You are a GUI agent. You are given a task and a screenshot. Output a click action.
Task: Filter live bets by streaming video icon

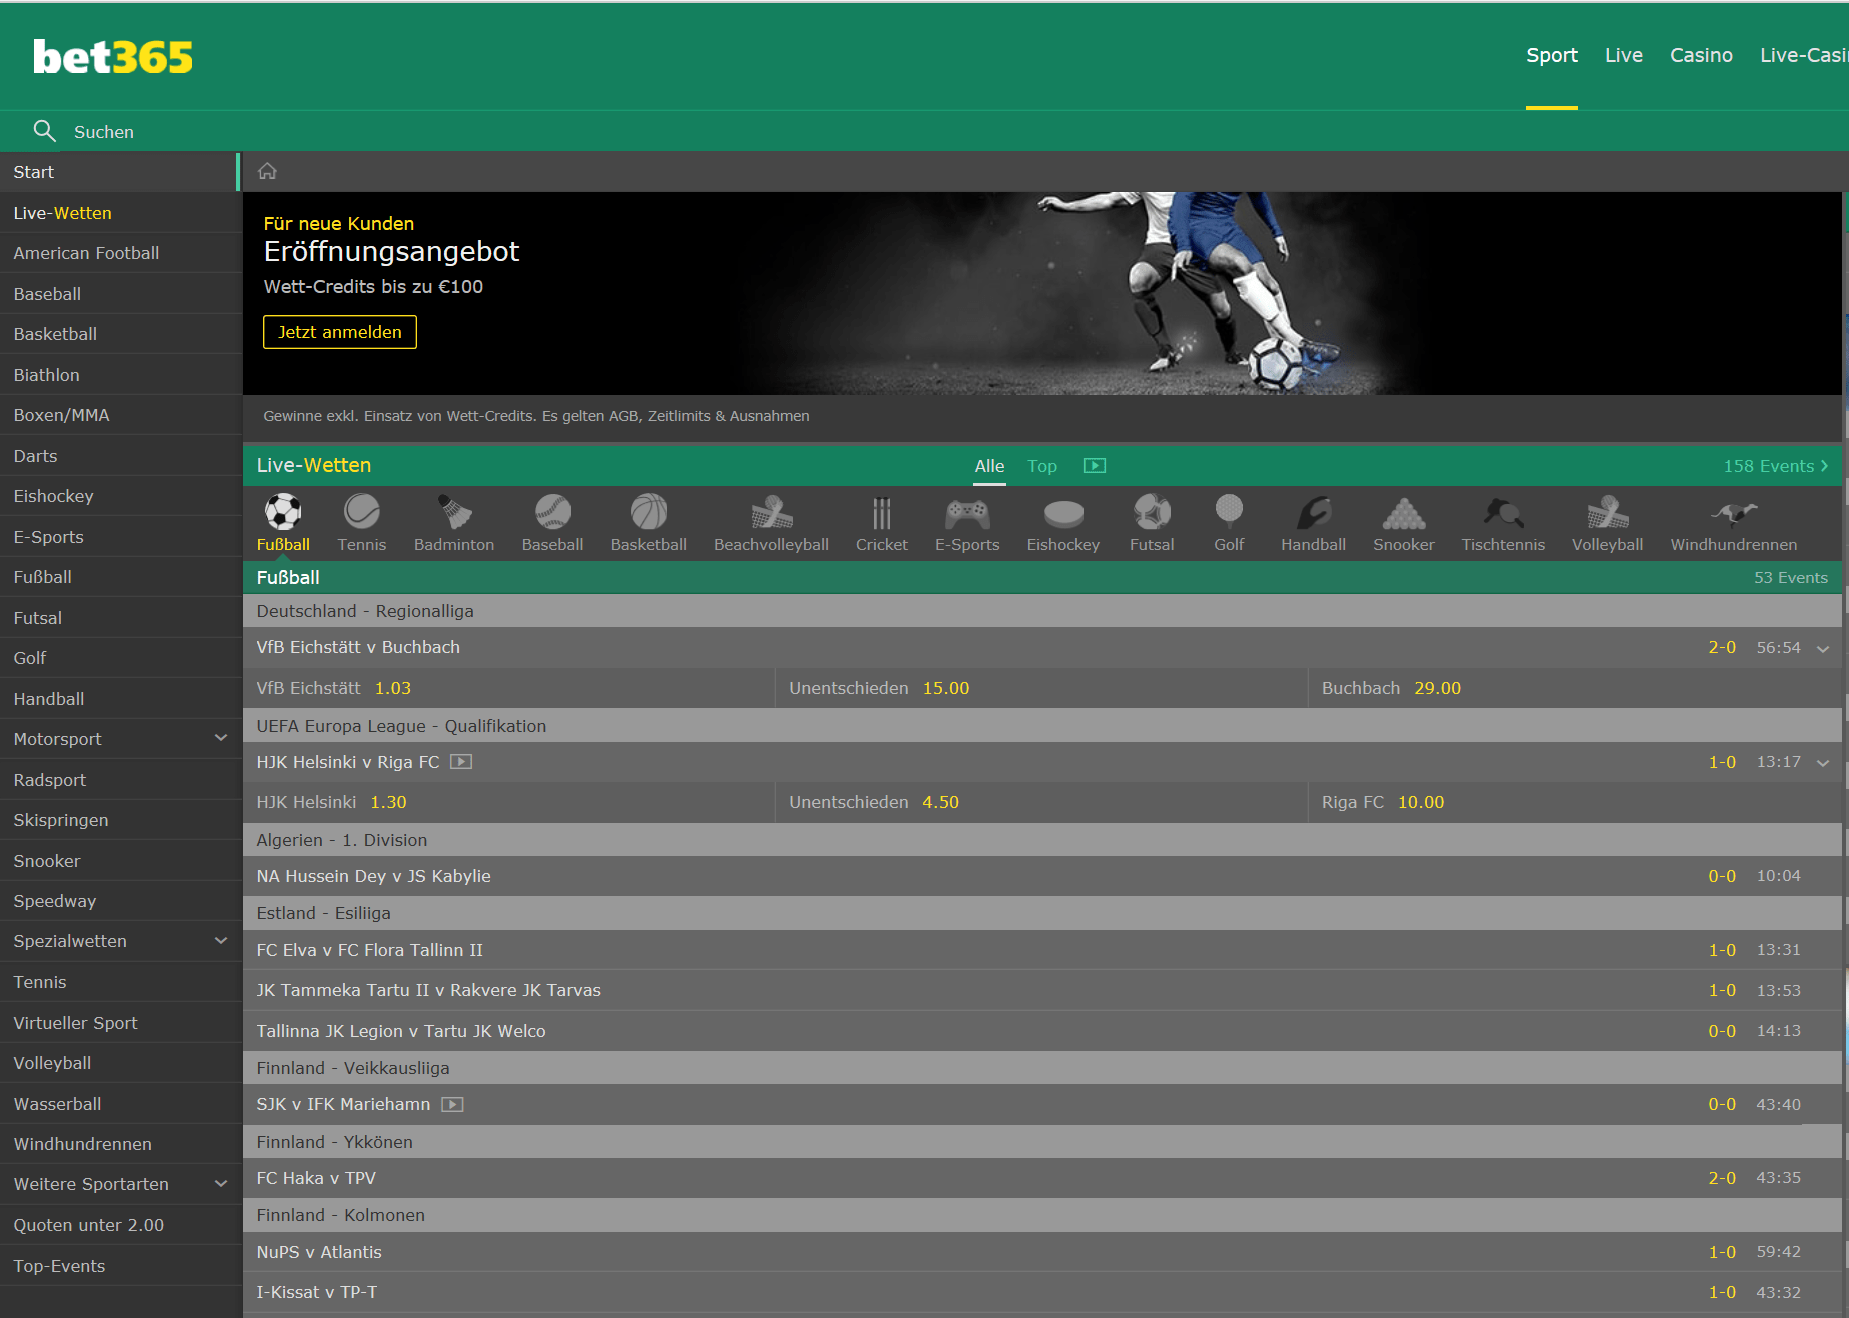pyautogui.click(x=1095, y=466)
